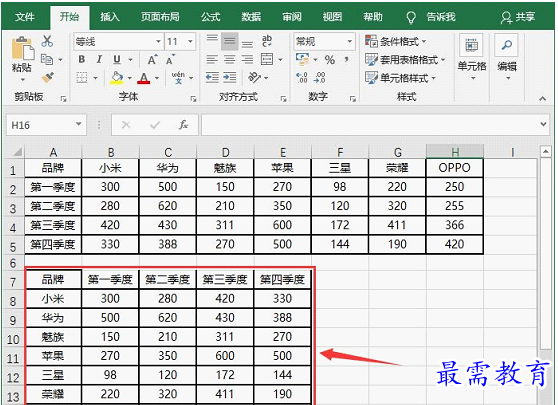Click the Format Painter brush icon

[47, 77]
